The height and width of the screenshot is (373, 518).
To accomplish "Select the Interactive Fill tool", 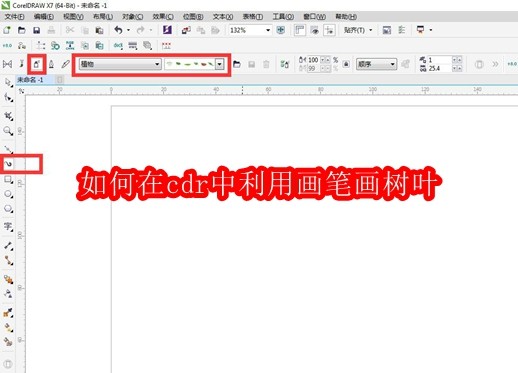I will click(8, 327).
